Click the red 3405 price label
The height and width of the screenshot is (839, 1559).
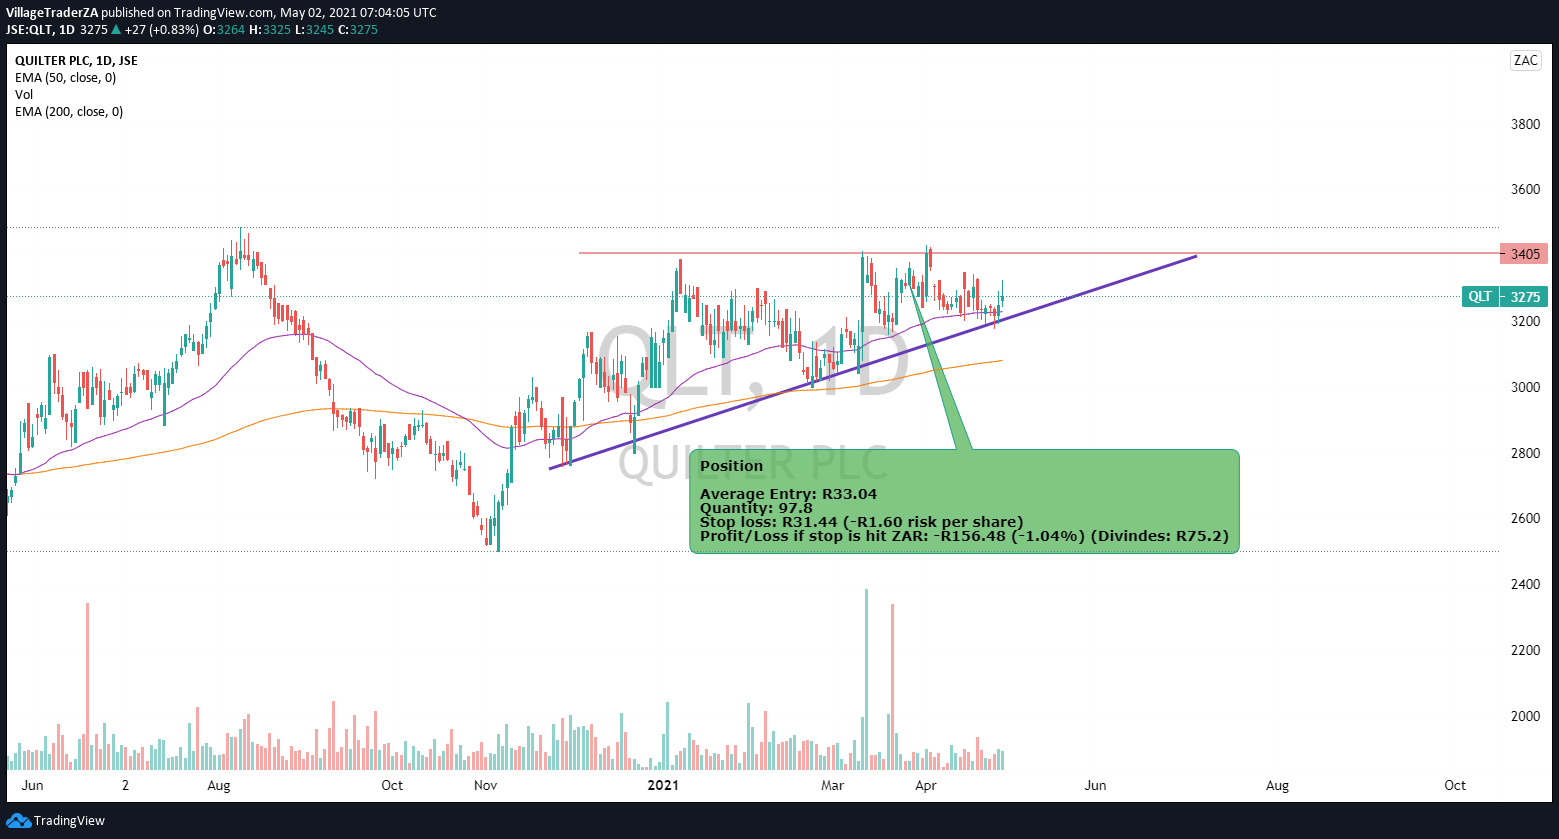tap(1524, 254)
